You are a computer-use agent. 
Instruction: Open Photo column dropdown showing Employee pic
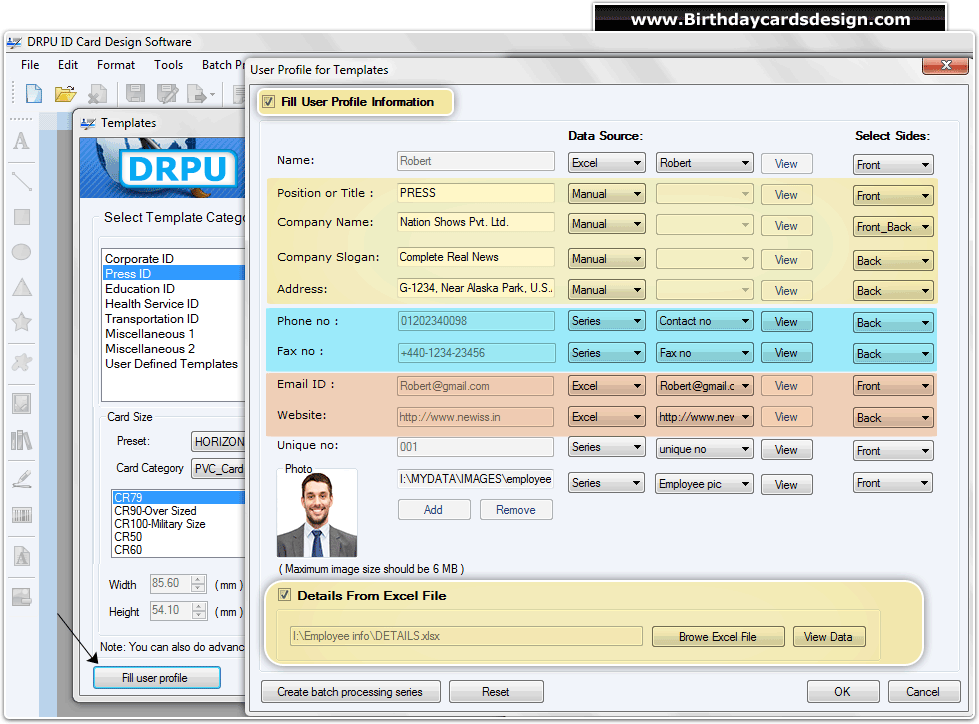[x=704, y=484]
